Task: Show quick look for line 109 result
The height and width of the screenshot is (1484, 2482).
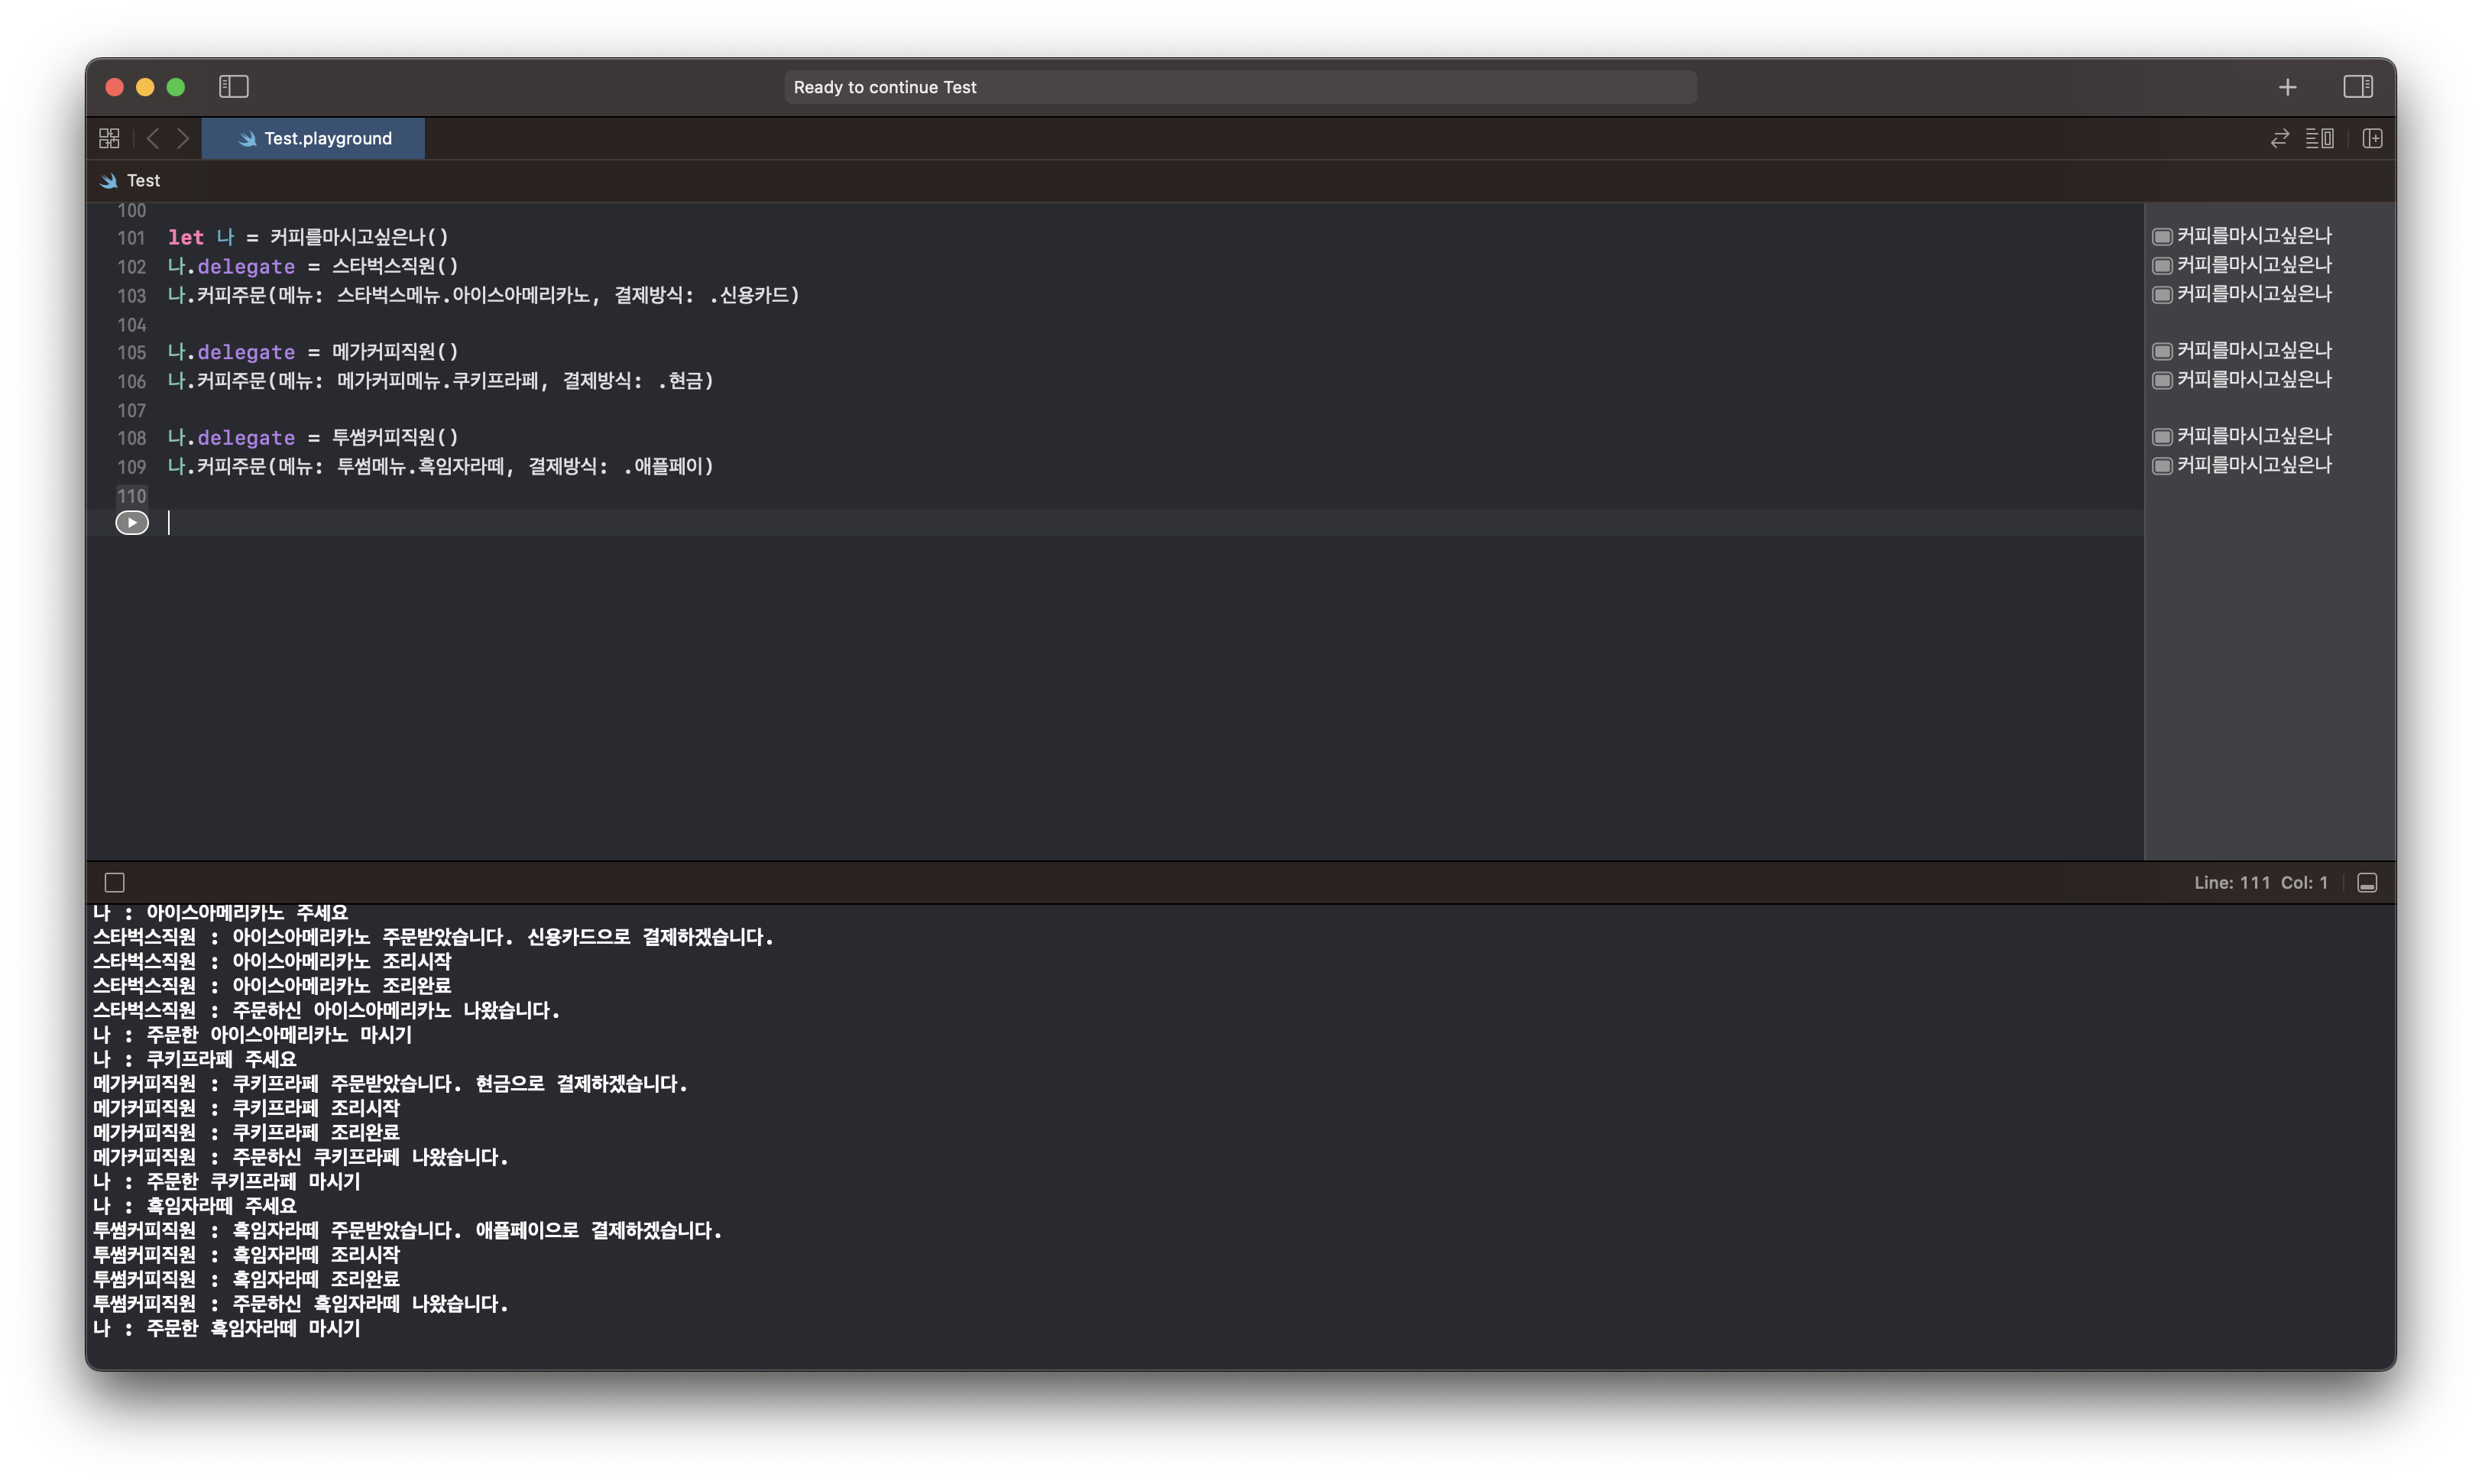Action: pos(2162,466)
